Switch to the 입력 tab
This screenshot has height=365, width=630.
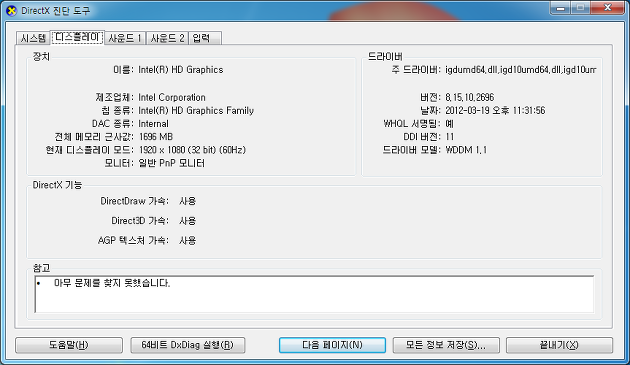[x=205, y=38]
